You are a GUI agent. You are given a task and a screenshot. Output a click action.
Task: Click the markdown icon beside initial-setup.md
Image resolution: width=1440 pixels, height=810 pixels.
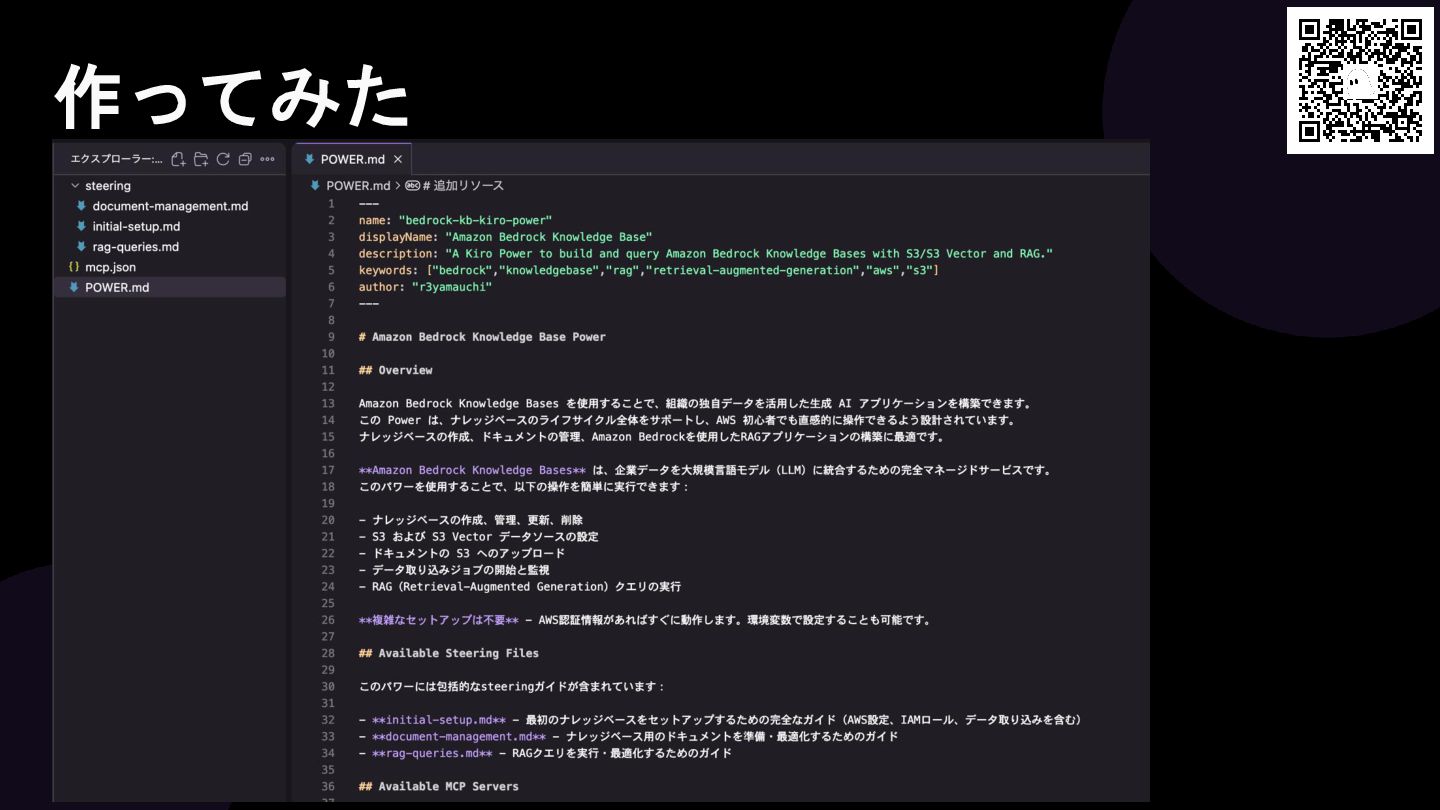[x=81, y=226]
